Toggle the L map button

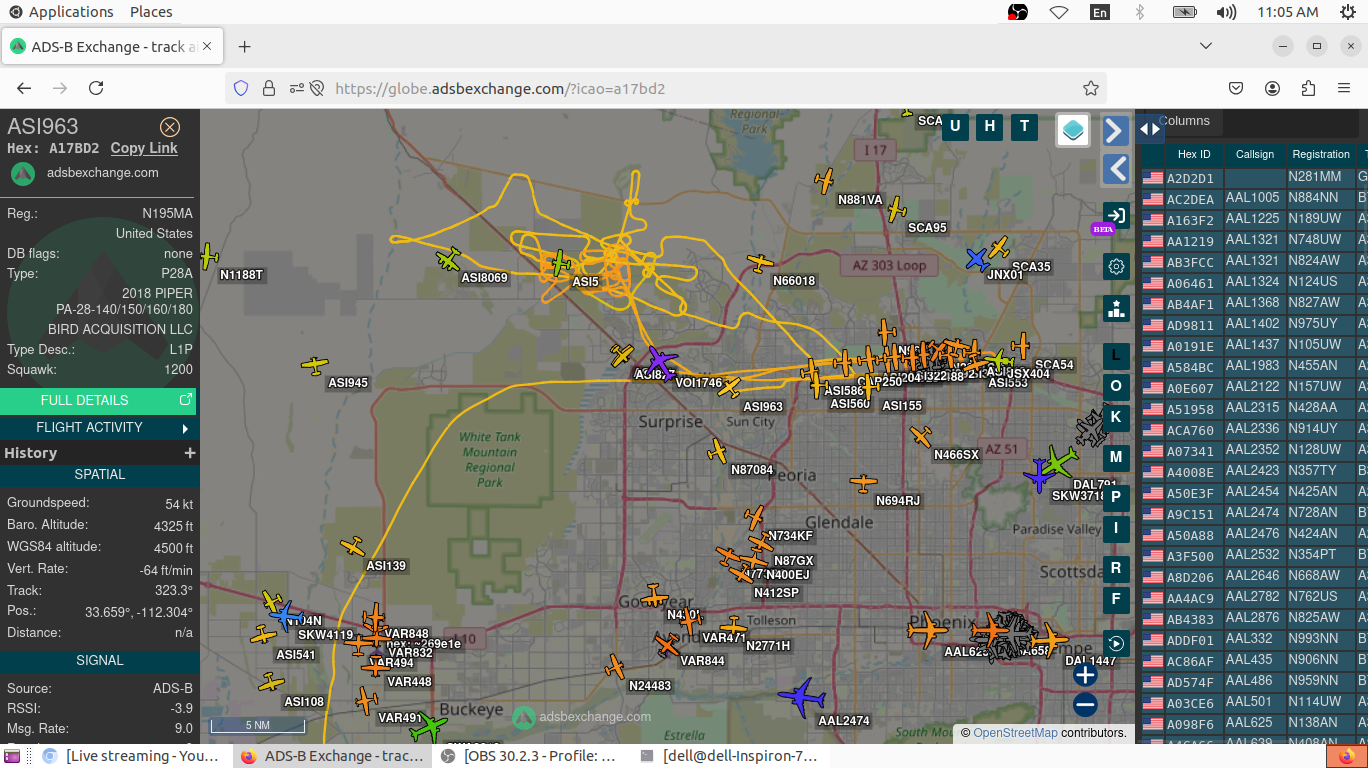click(x=1116, y=355)
